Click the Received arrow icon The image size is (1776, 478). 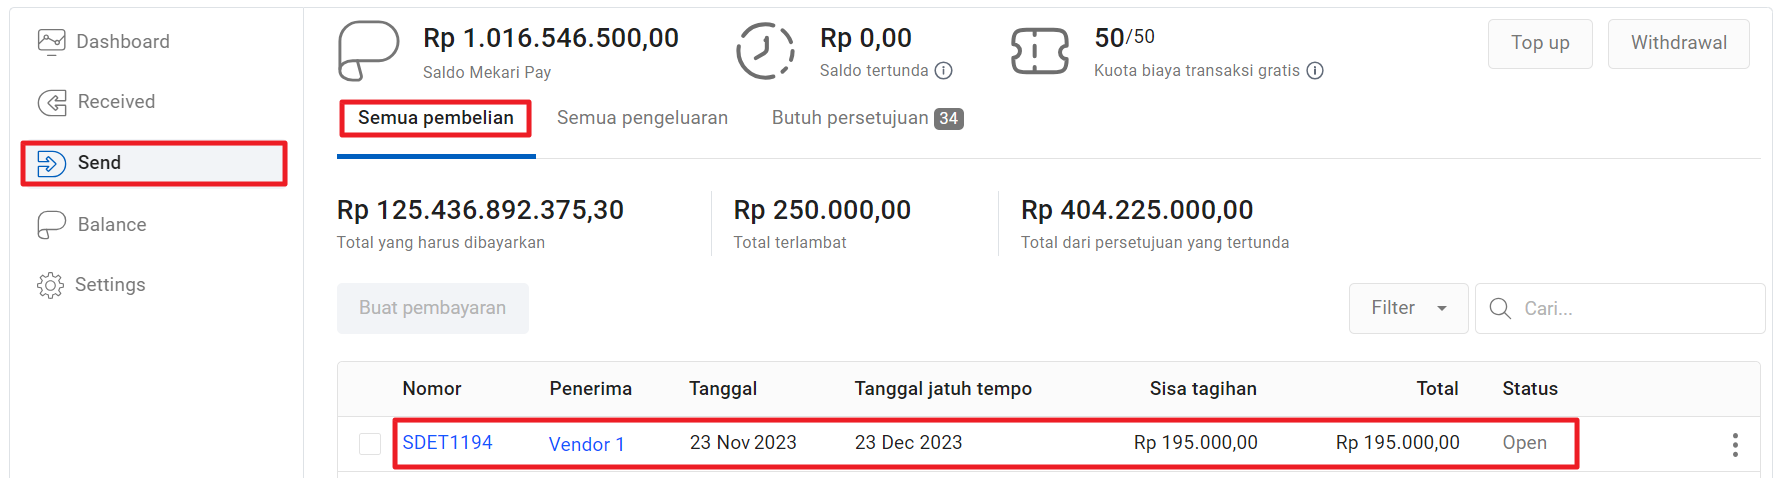click(52, 102)
